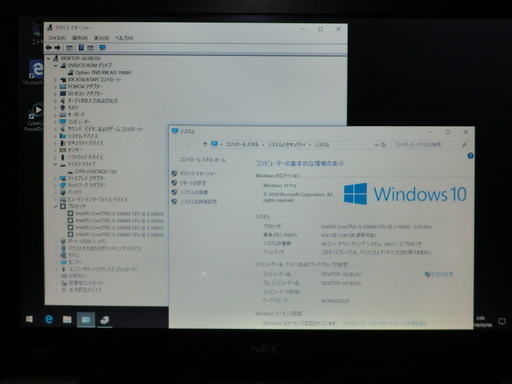Open the address bar history dropdown arrow

click(376, 145)
